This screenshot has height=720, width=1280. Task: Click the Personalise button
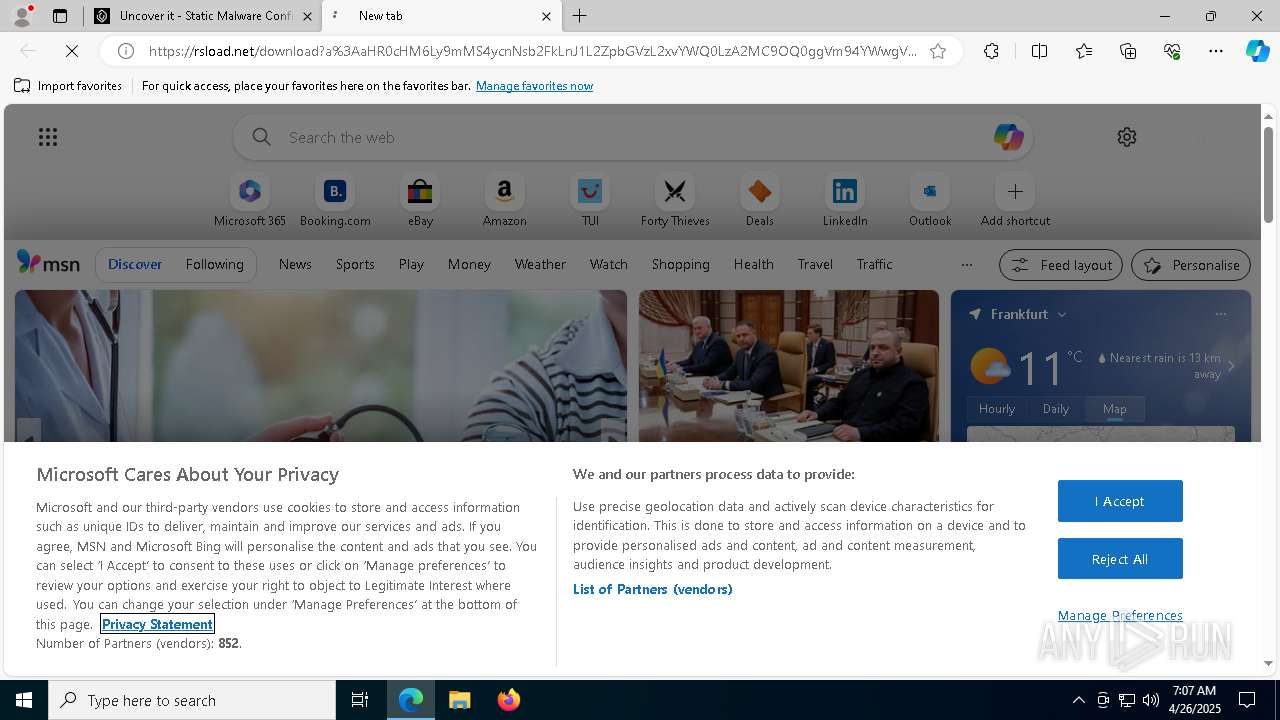click(1191, 265)
